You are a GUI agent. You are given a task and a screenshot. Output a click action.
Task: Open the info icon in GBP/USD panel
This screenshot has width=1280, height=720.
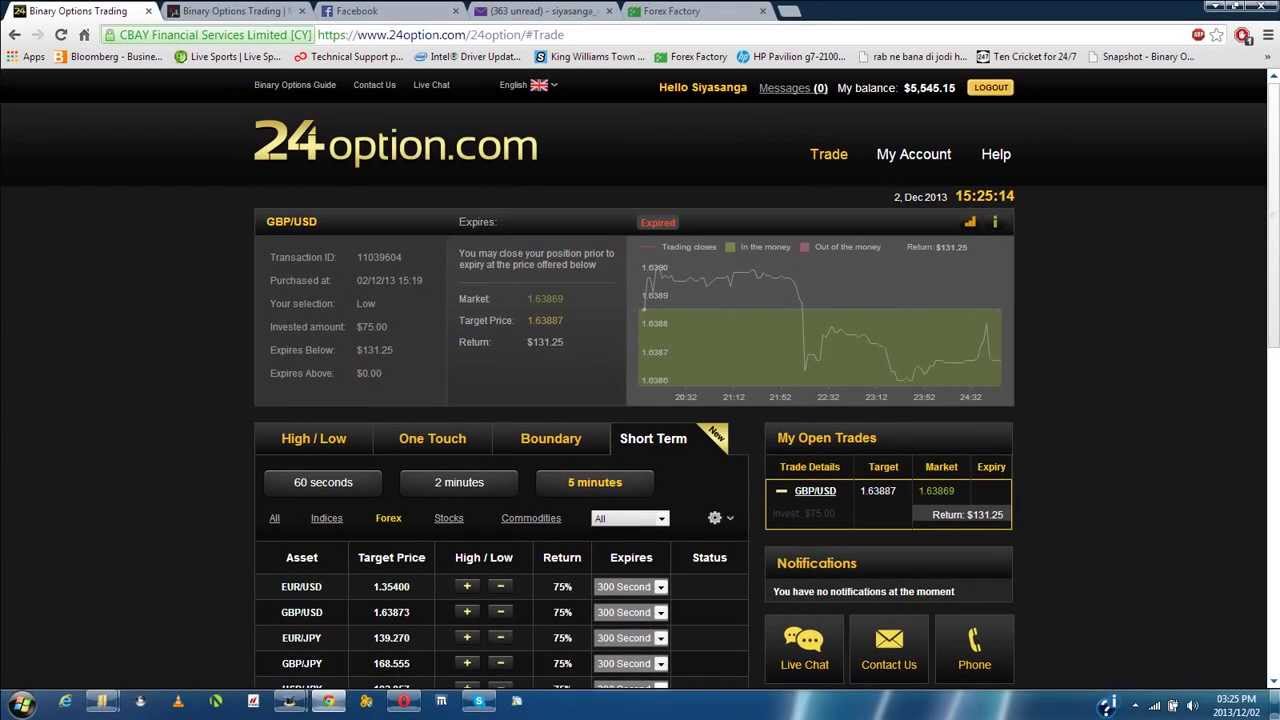995,222
